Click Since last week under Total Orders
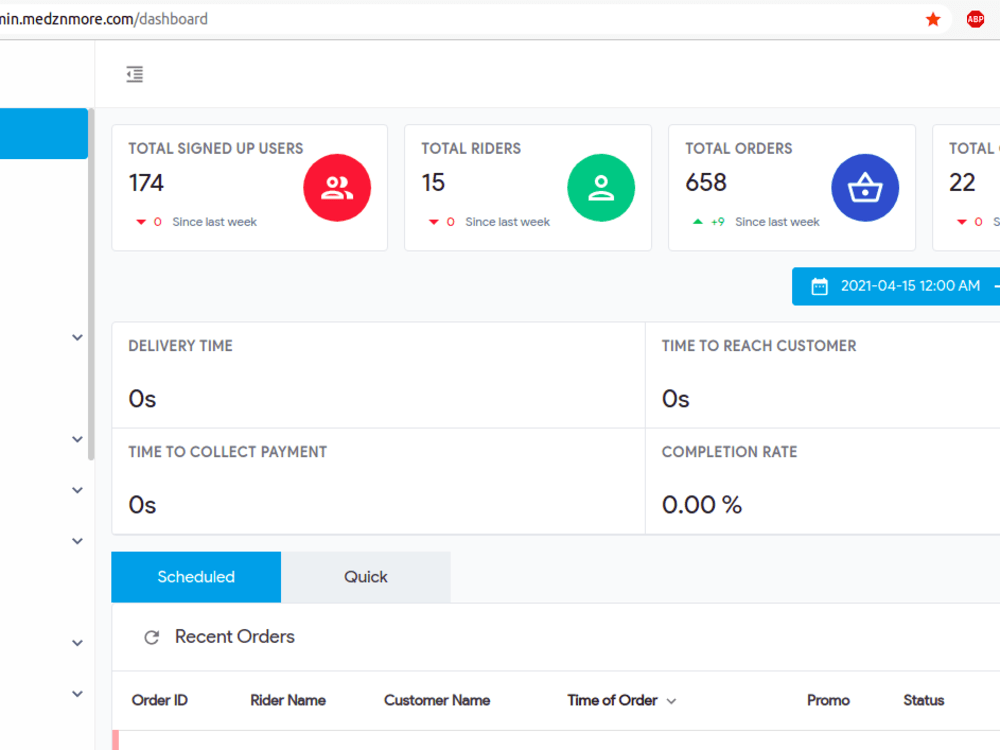The height and width of the screenshot is (750, 1000). tap(777, 222)
